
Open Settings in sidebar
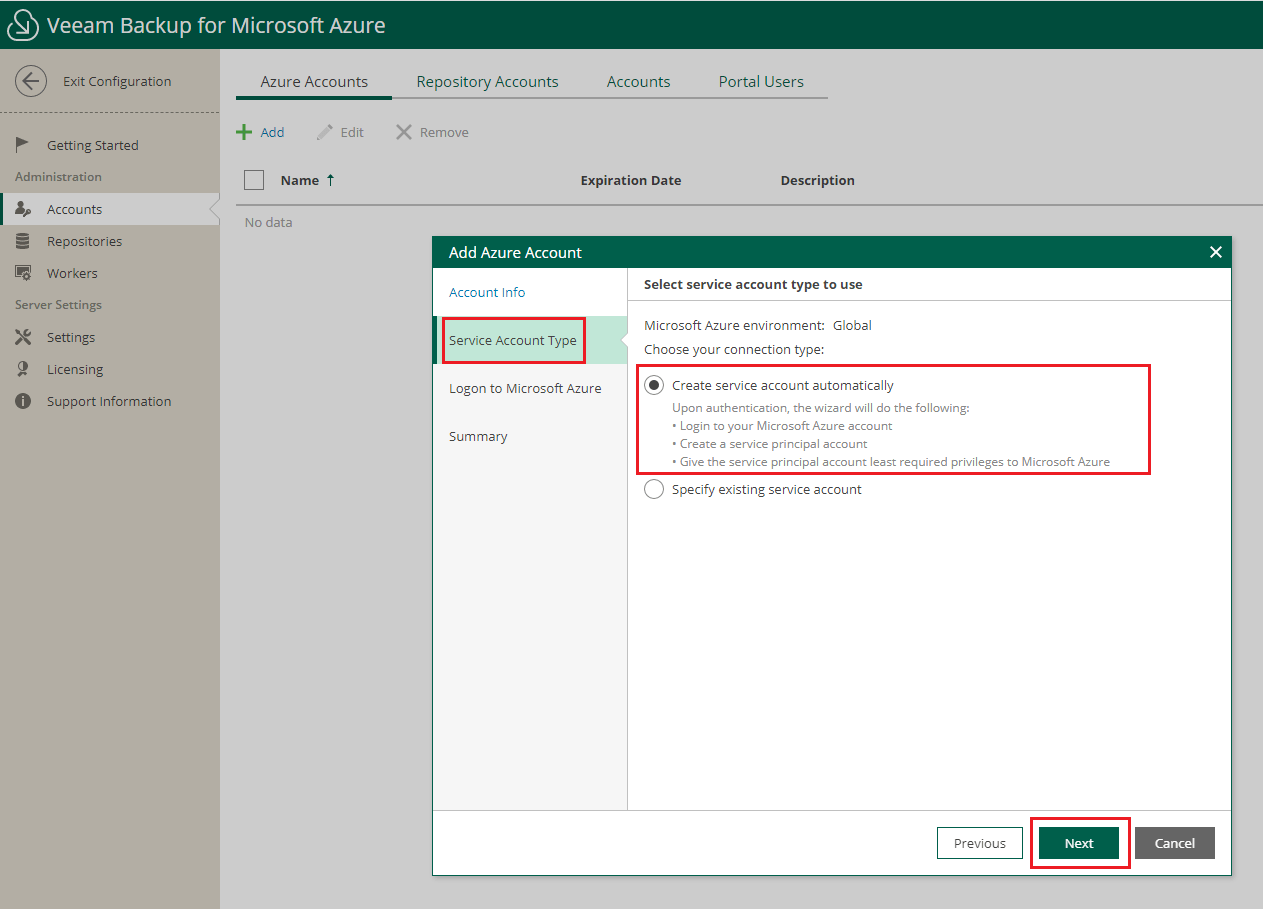(x=110, y=337)
